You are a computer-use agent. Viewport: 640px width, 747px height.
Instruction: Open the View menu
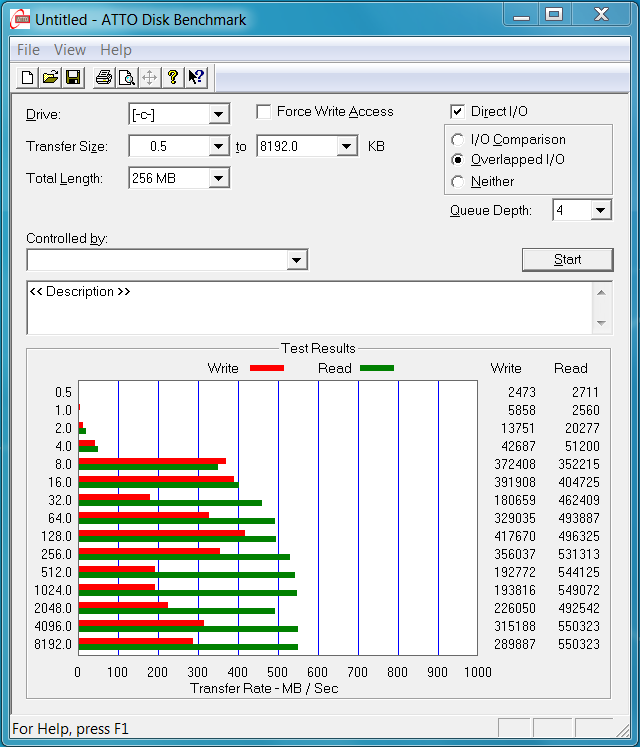(x=70, y=50)
